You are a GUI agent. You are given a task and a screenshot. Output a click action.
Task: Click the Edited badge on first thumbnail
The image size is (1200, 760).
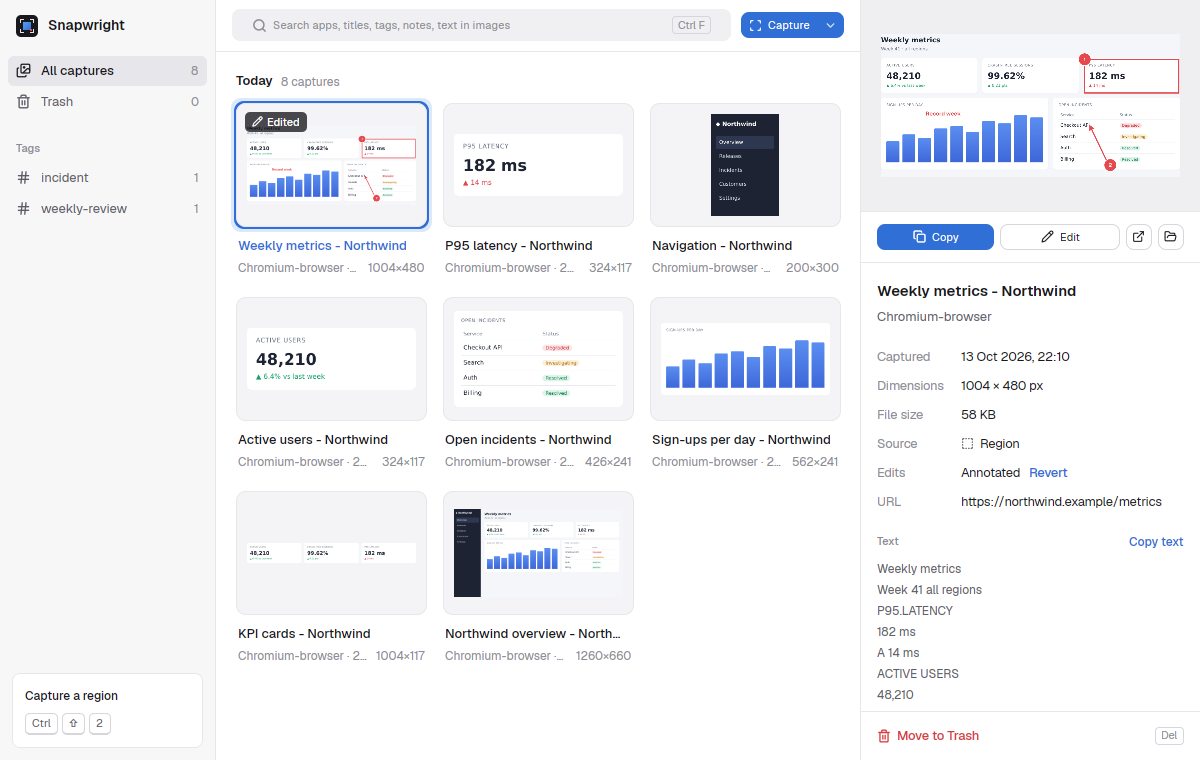(x=276, y=122)
